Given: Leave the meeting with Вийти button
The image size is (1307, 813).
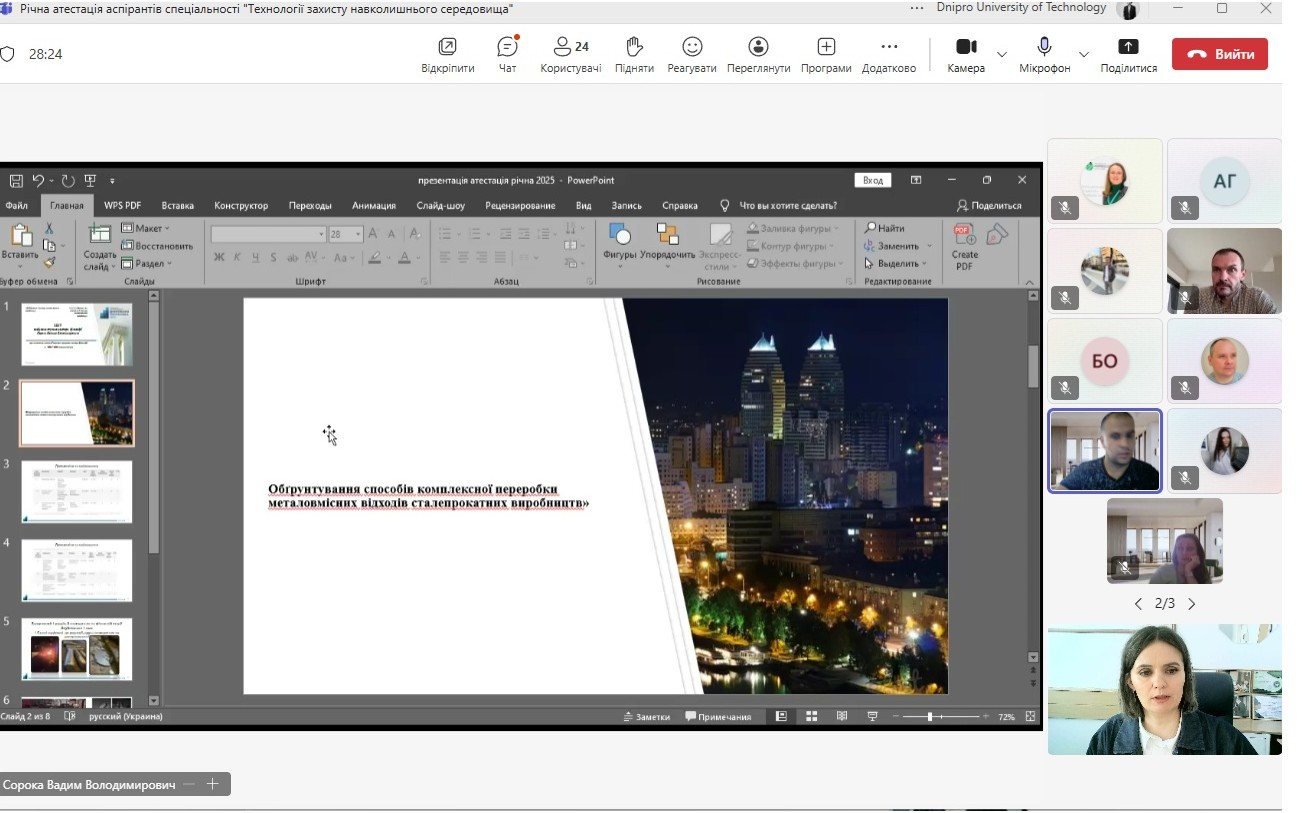Looking at the screenshot, I should click(x=1219, y=54).
